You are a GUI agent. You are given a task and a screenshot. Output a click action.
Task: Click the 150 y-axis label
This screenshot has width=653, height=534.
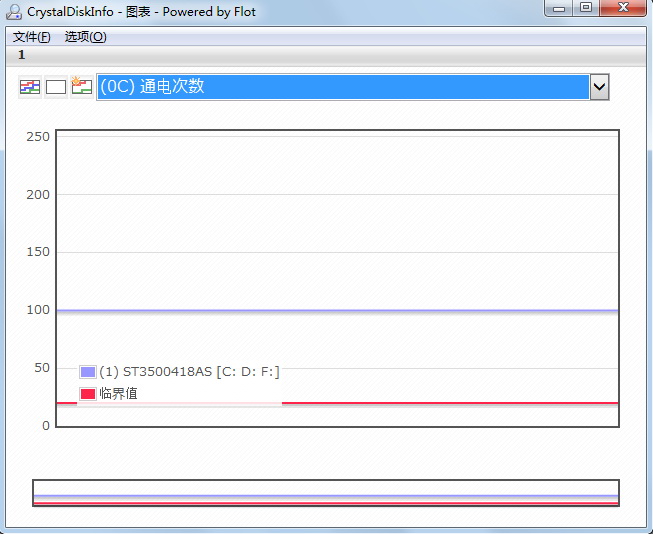38,252
